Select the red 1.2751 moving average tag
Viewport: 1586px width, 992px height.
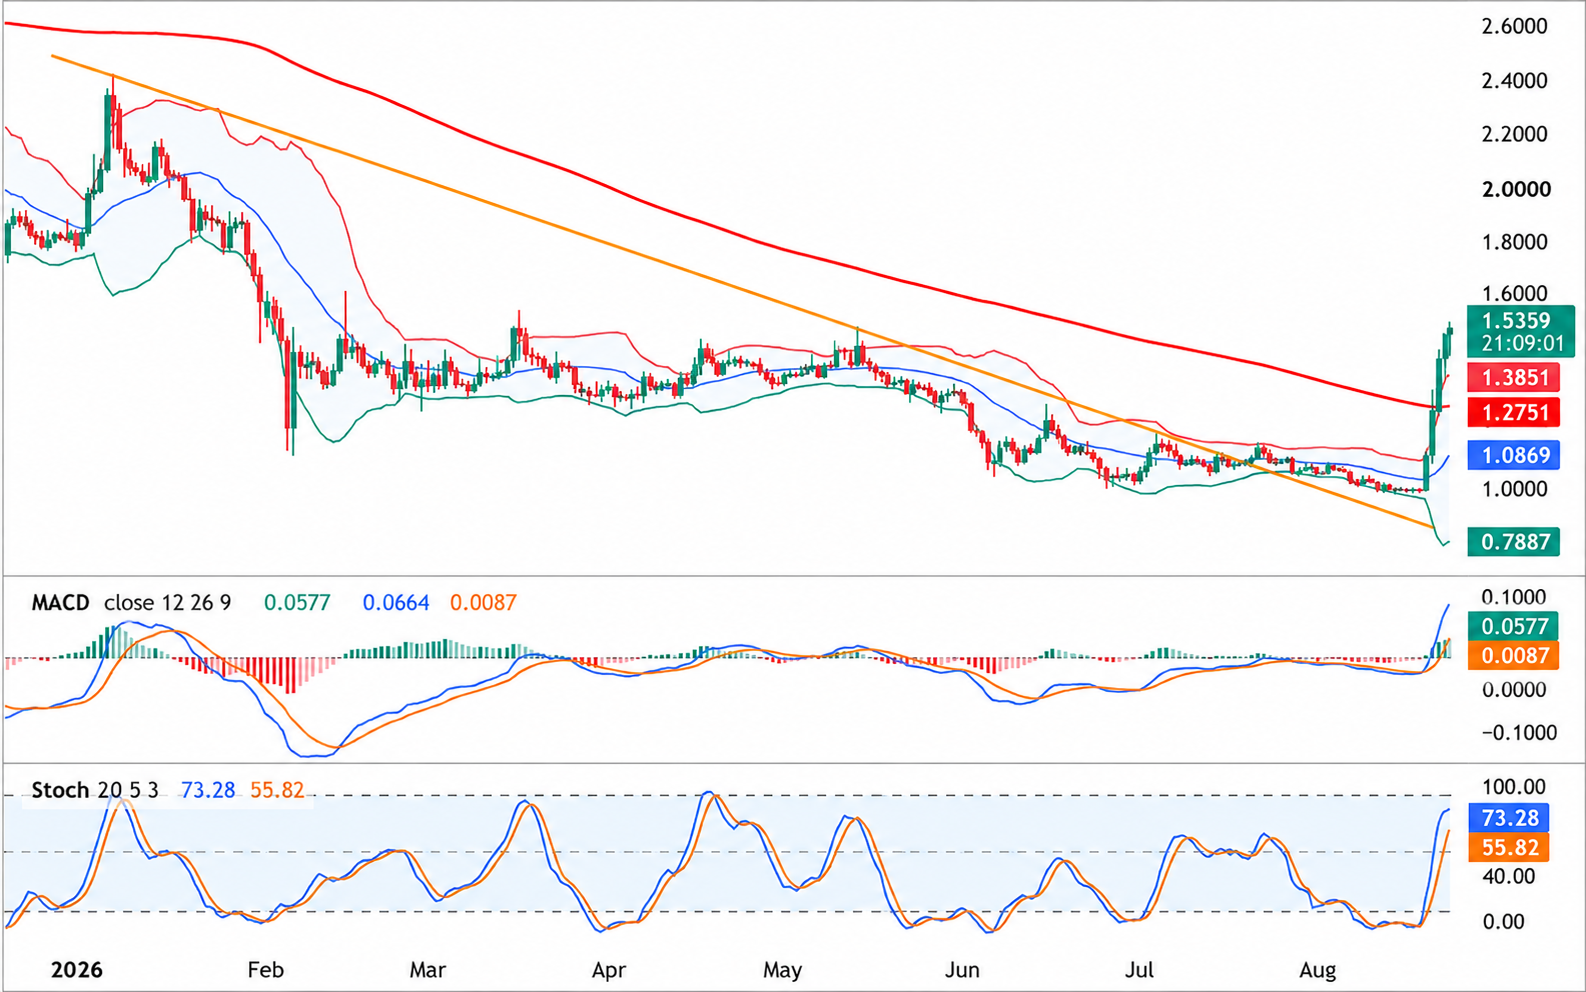pos(1514,412)
